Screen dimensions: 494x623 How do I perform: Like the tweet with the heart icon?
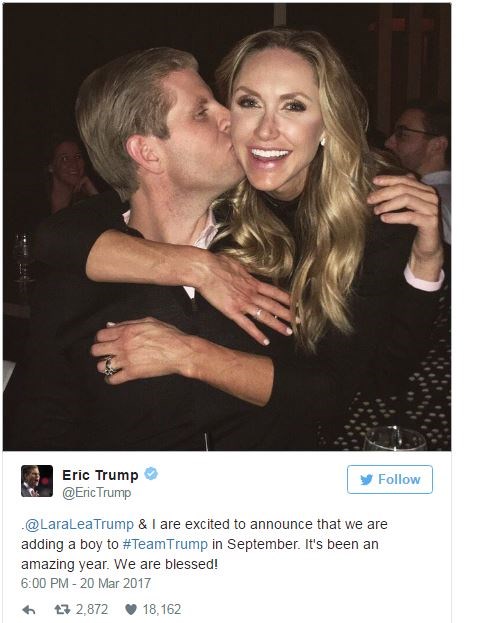pos(131,609)
